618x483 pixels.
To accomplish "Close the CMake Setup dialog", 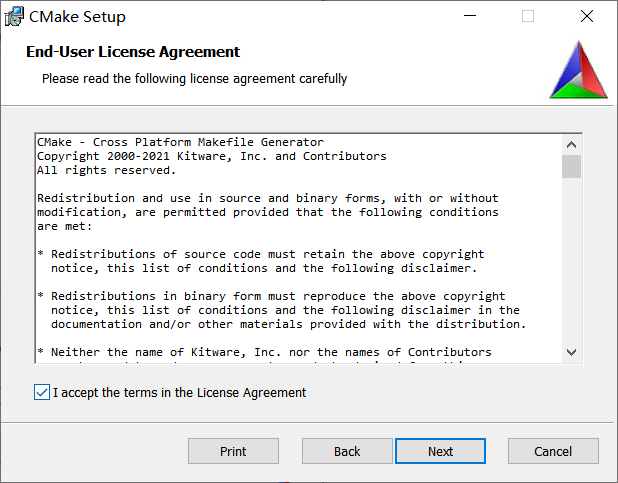I will 587,17.
